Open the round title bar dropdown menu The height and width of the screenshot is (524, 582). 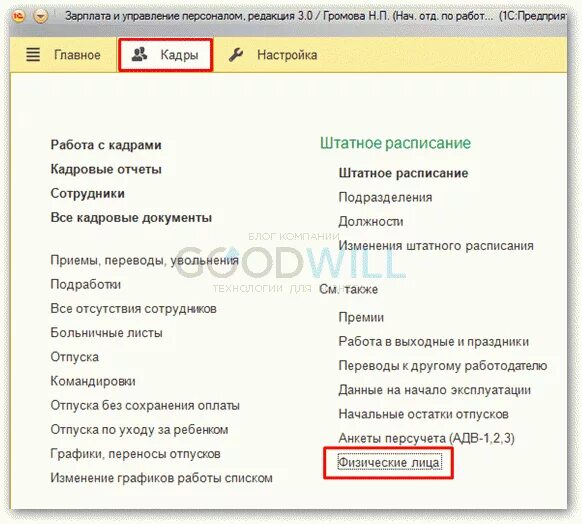(41, 16)
